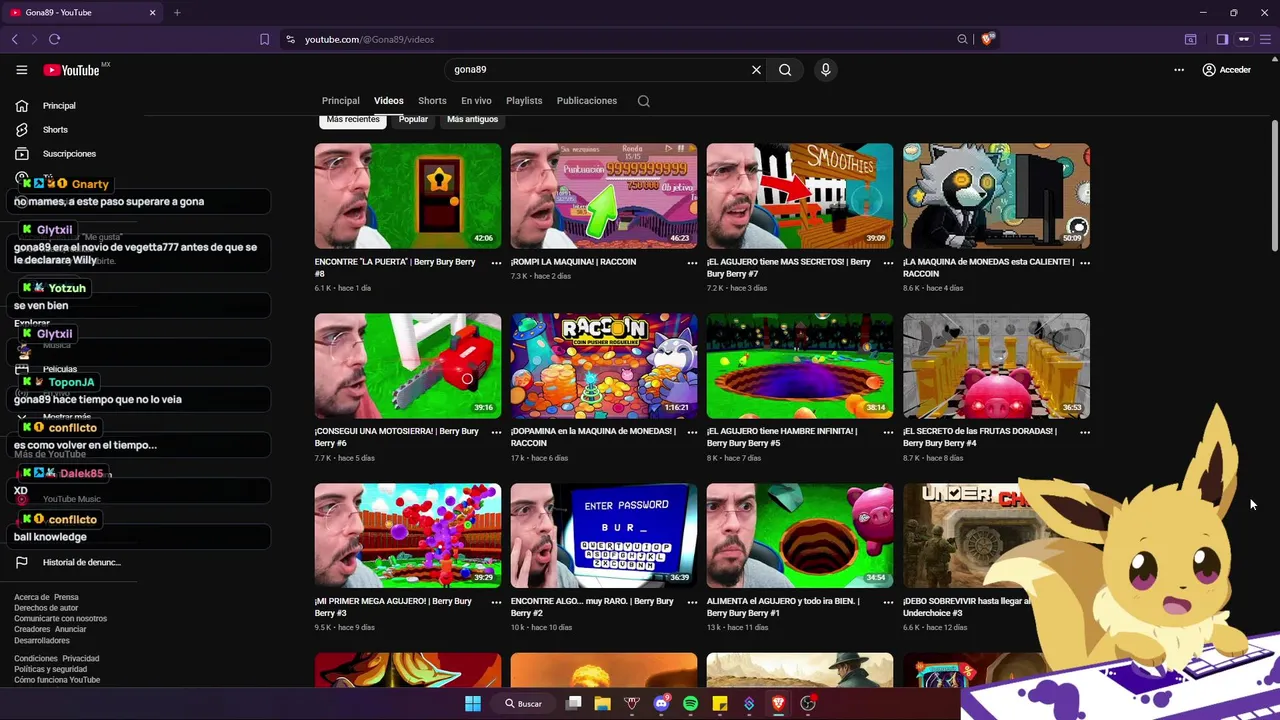Image resolution: width=1280 pixels, height=720 pixels.
Task: Open options for CONSEGUI UNA MOTOSIERRA video
Action: pos(496,433)
